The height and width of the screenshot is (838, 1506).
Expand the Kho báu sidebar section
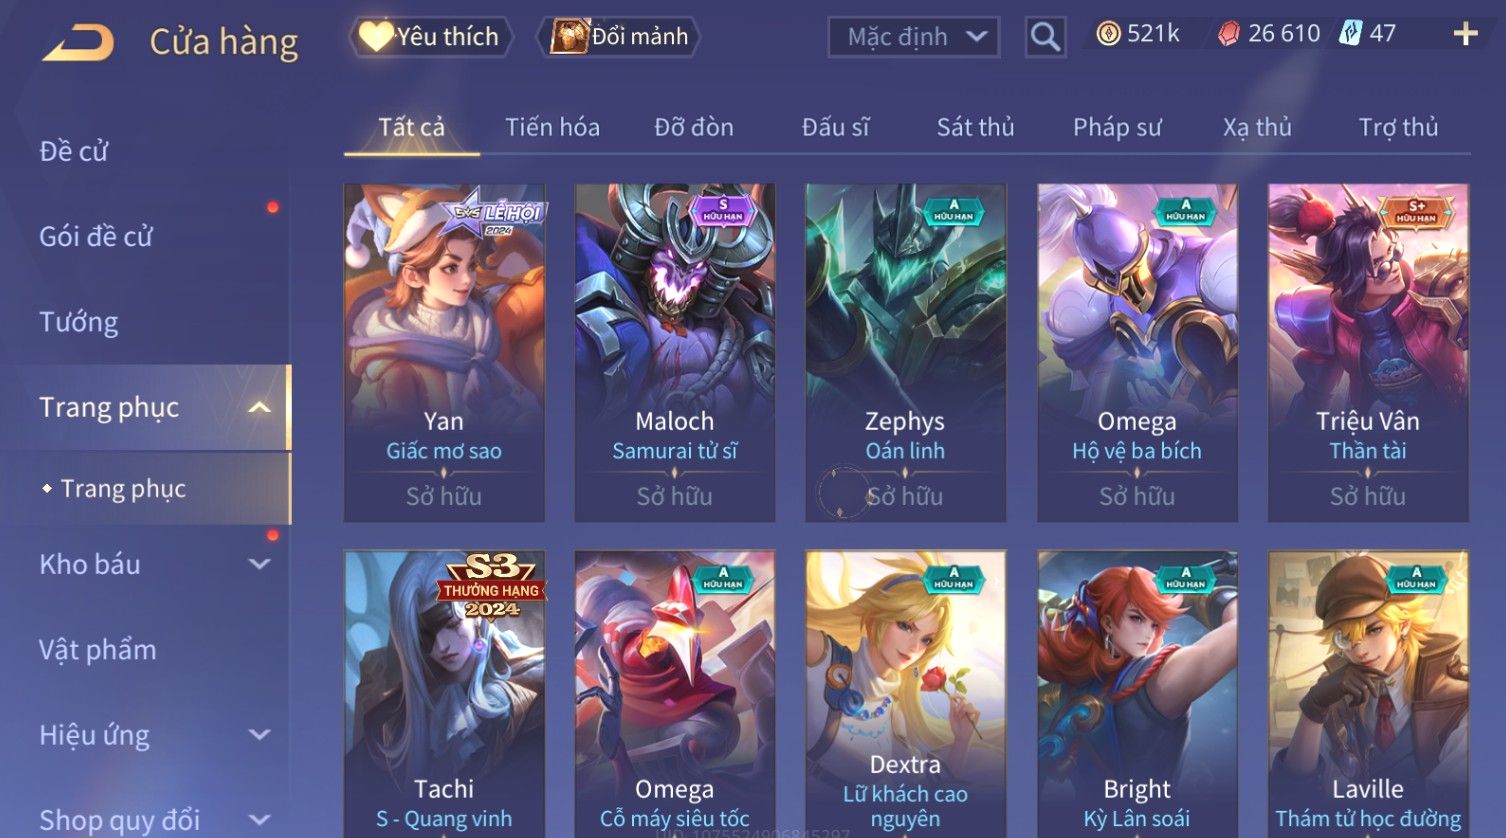pos(259,564)
